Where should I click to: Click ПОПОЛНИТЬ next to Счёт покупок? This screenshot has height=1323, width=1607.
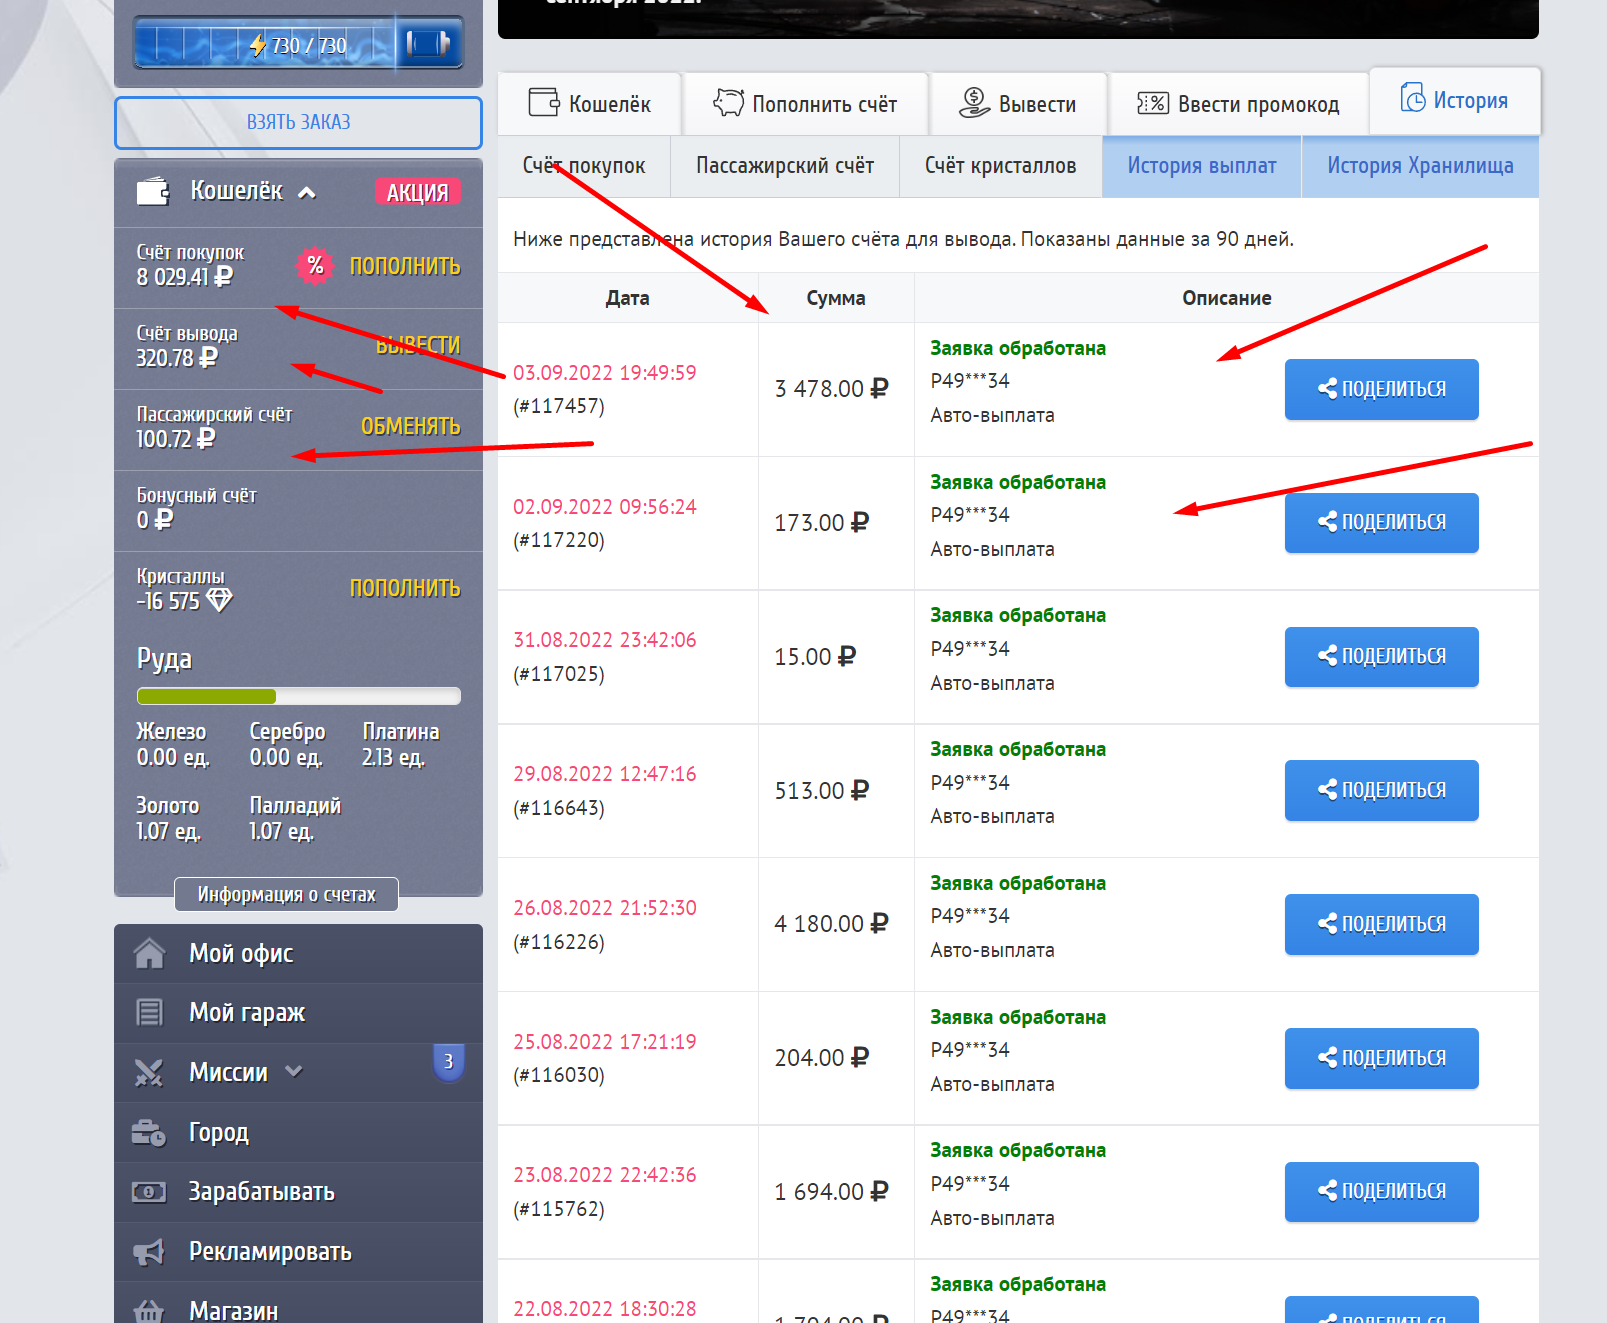(x=405, y=266)
